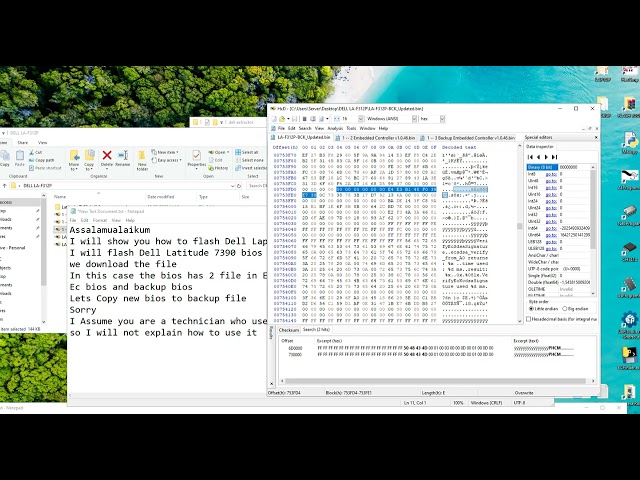
Task: Switch to 1 -- 3 Backup Embedded Controller tab
Action: click(x=467, y=138)
